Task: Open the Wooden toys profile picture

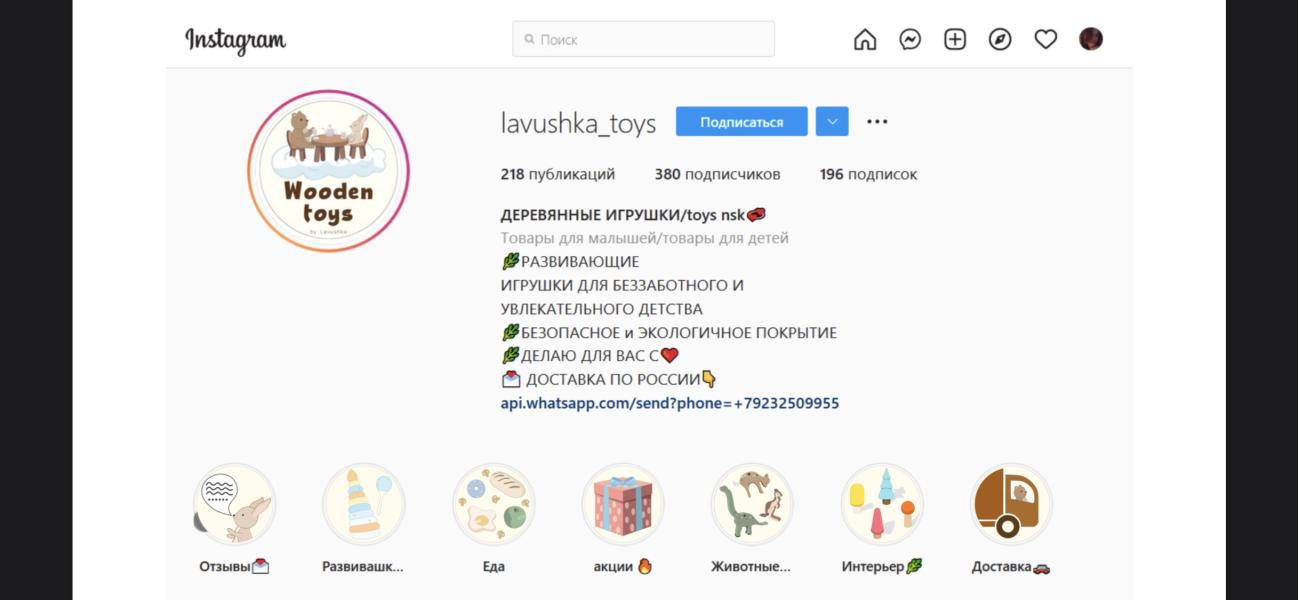Action: pyautogui.click(x=329, y=171)
